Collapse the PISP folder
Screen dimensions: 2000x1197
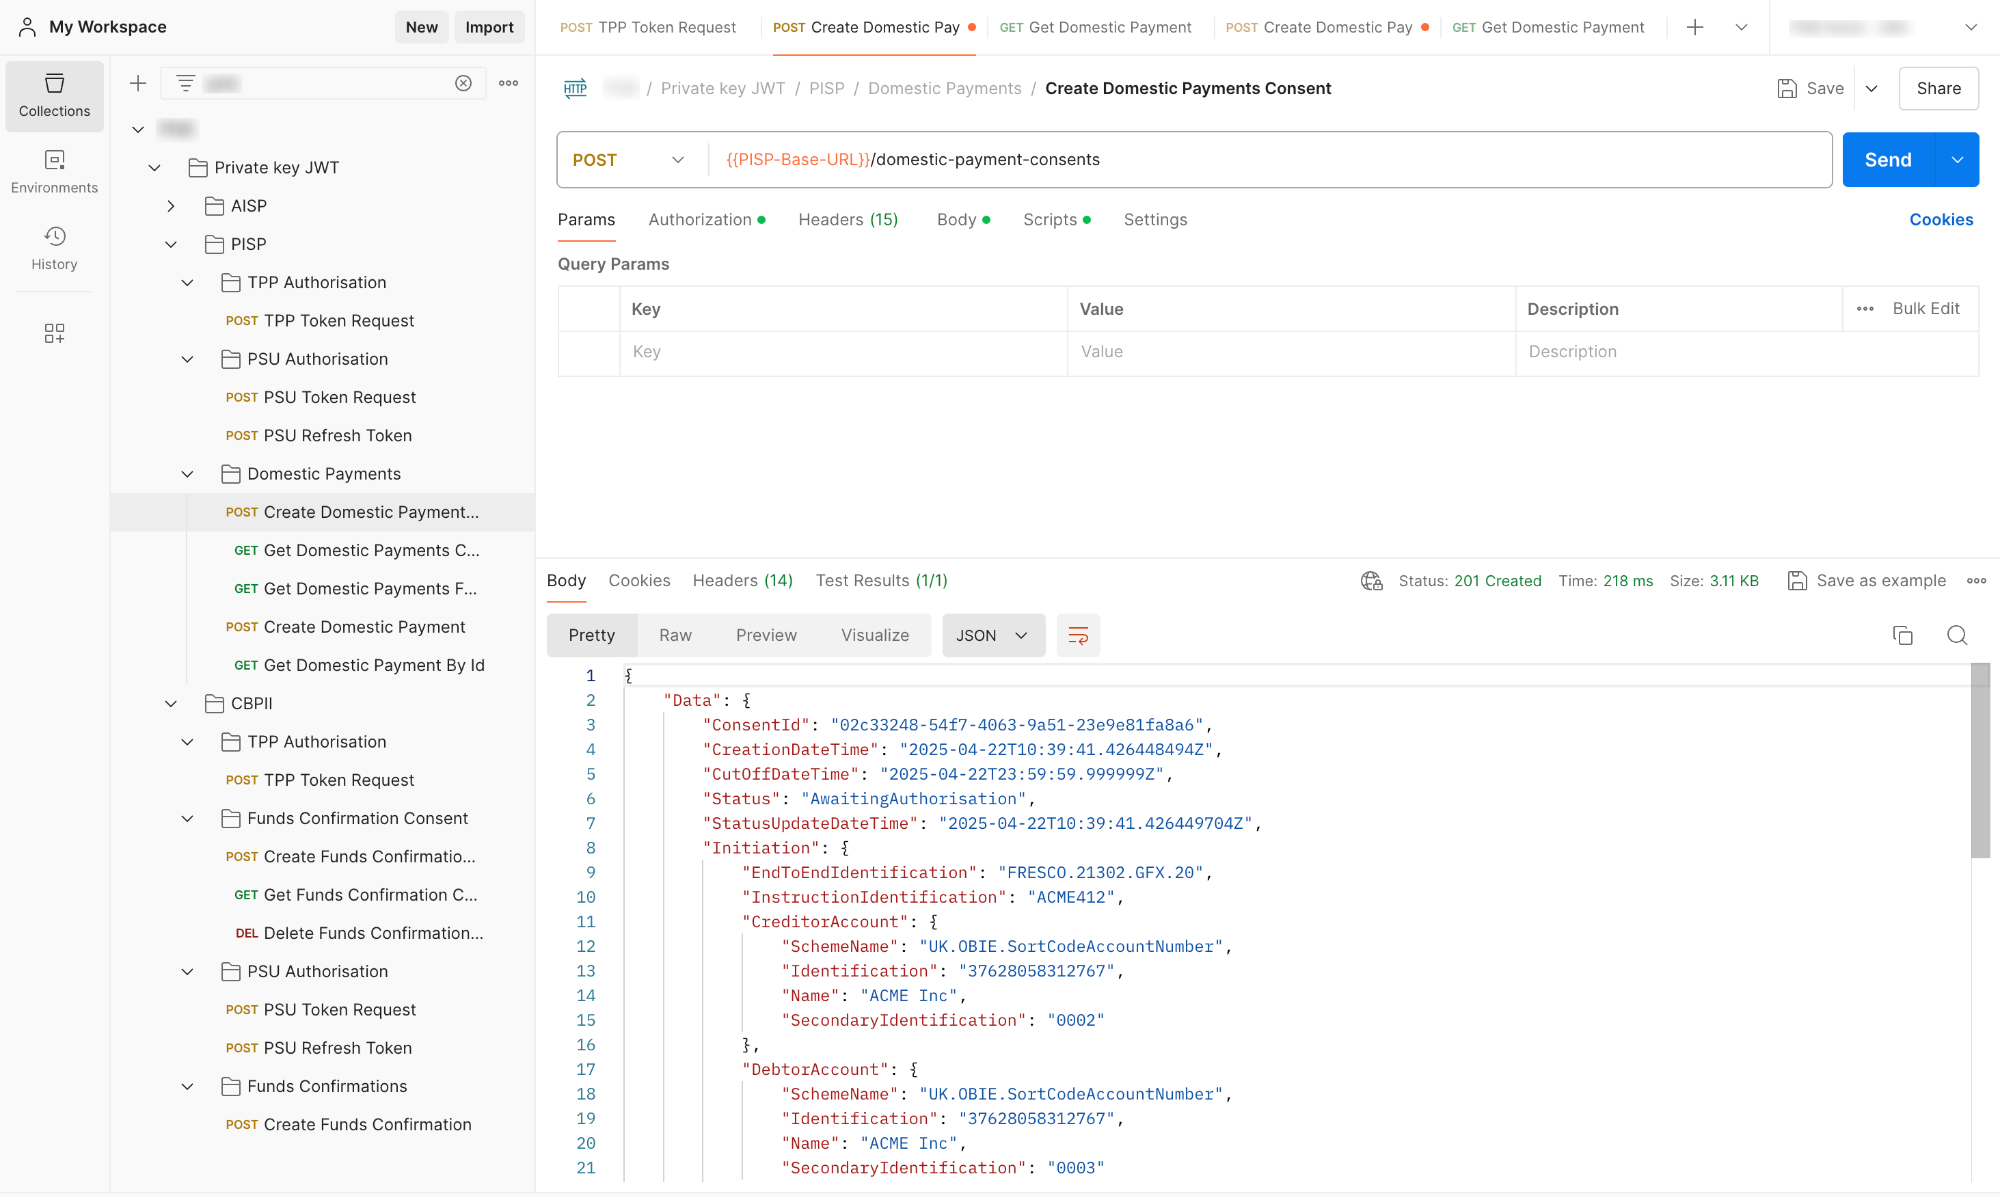[x=171, y=244]
